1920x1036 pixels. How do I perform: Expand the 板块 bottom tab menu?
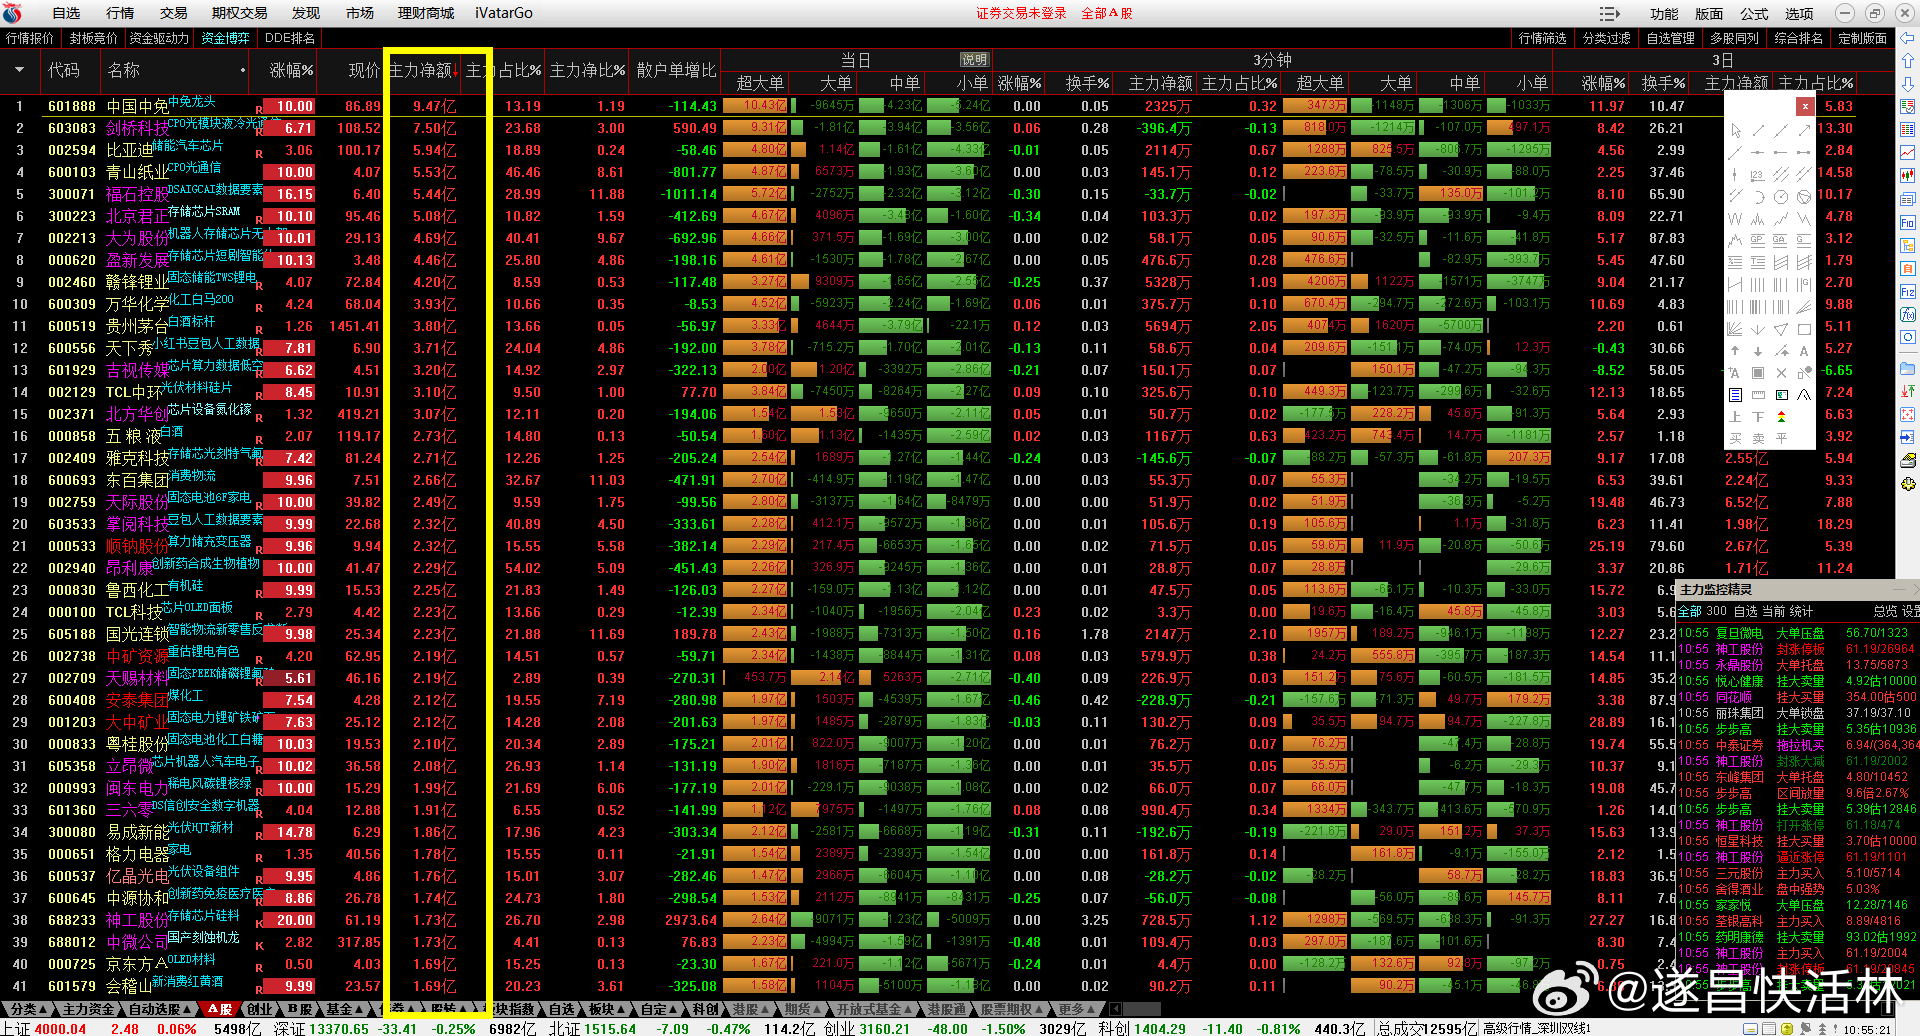click(x=607, y=1009)
